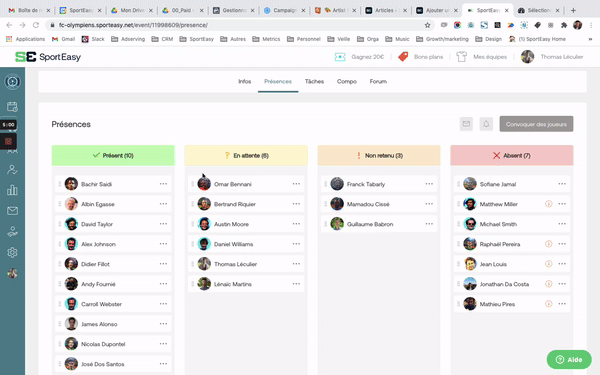Screen dimensions: 600x375
Task: Click the En attente (6) column header
Action: click(246, 155)
